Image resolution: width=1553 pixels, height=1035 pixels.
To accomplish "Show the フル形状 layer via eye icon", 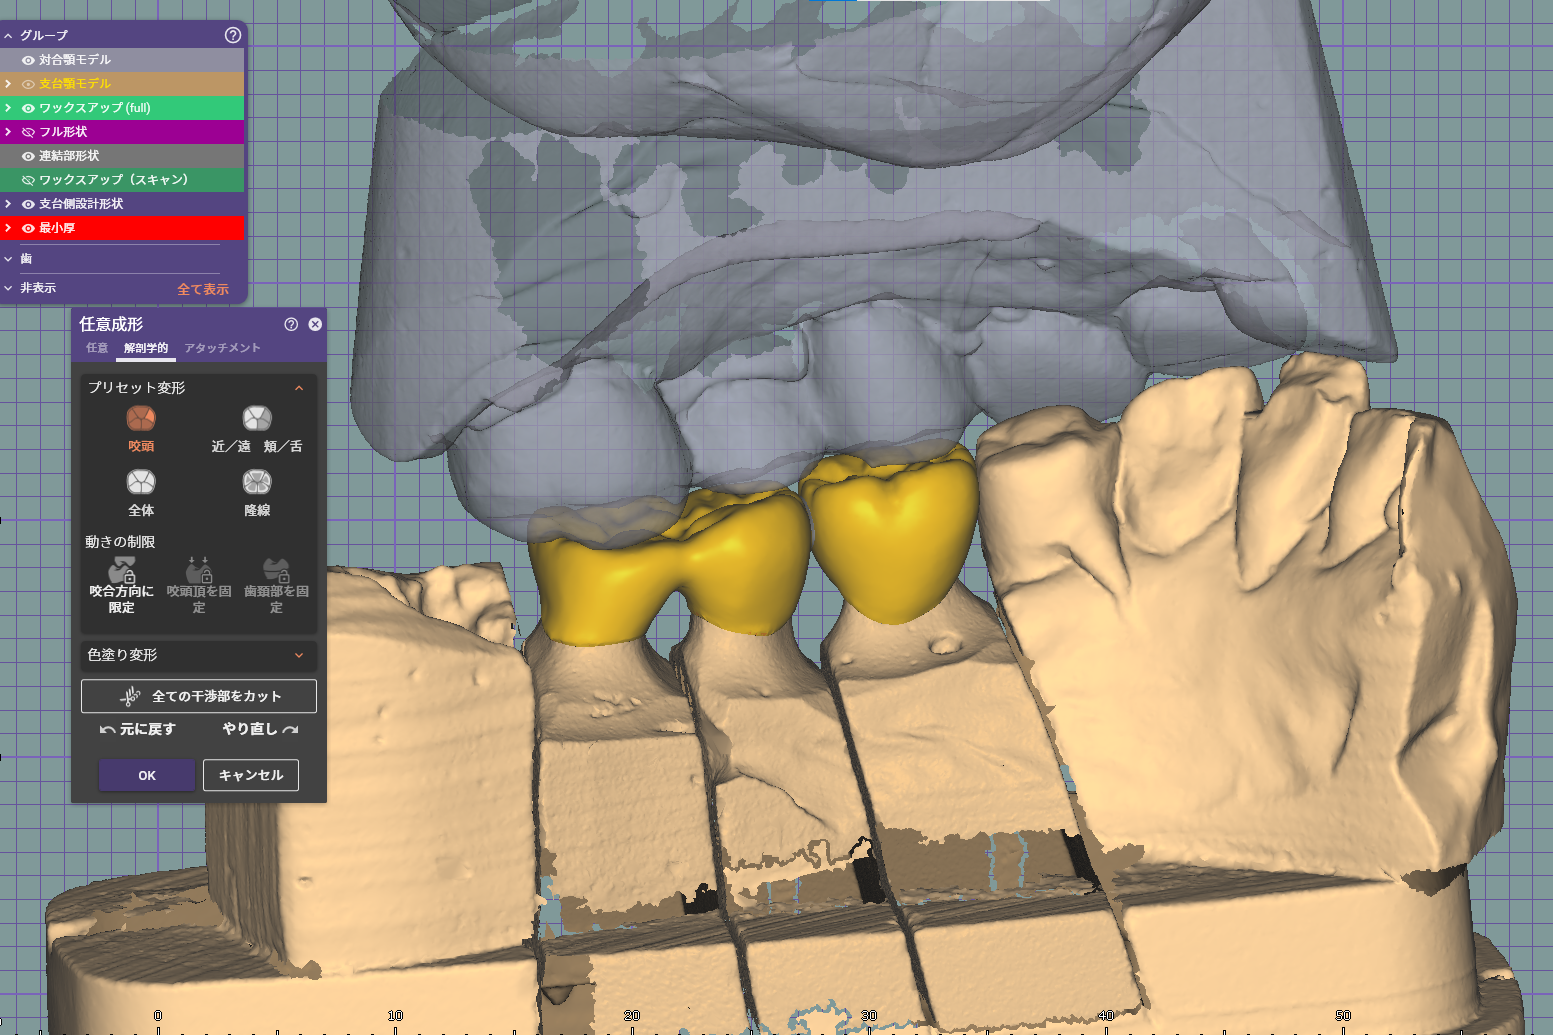I will 28,132.
